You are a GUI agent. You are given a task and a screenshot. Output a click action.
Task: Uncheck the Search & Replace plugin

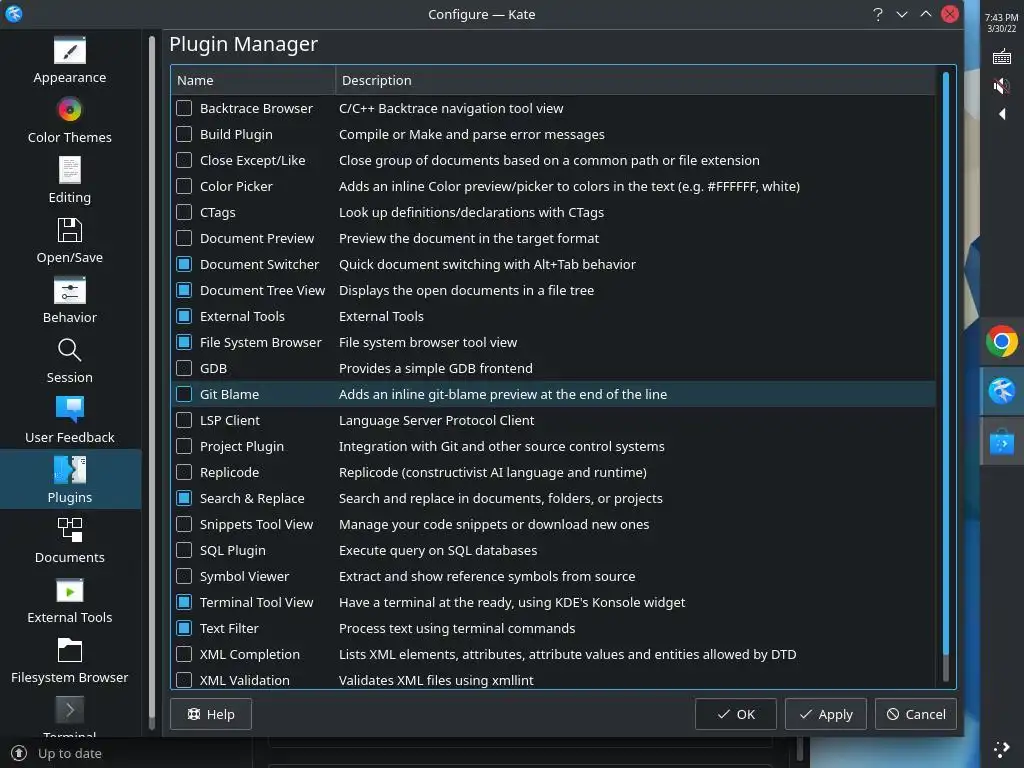pyautogui.click(x=184, y=498)
